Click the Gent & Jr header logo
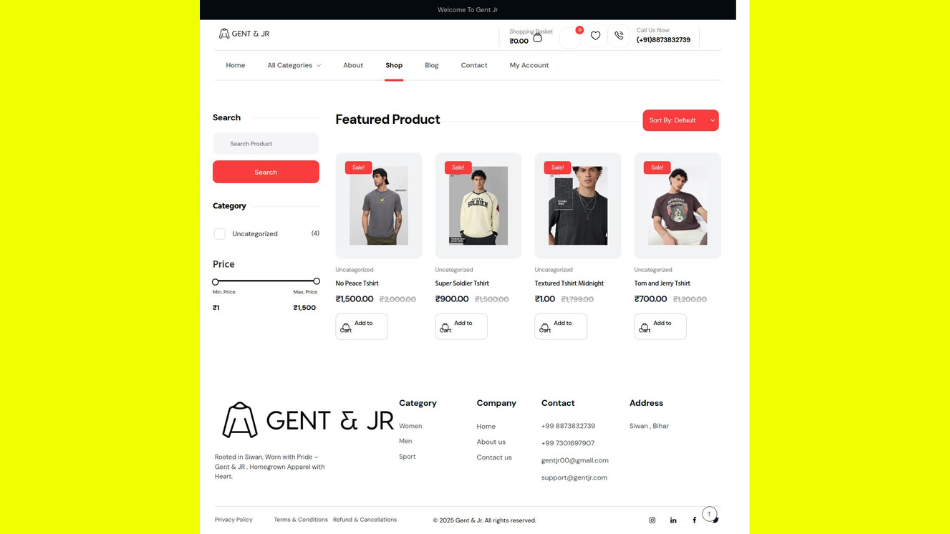 tap(244, 34)
